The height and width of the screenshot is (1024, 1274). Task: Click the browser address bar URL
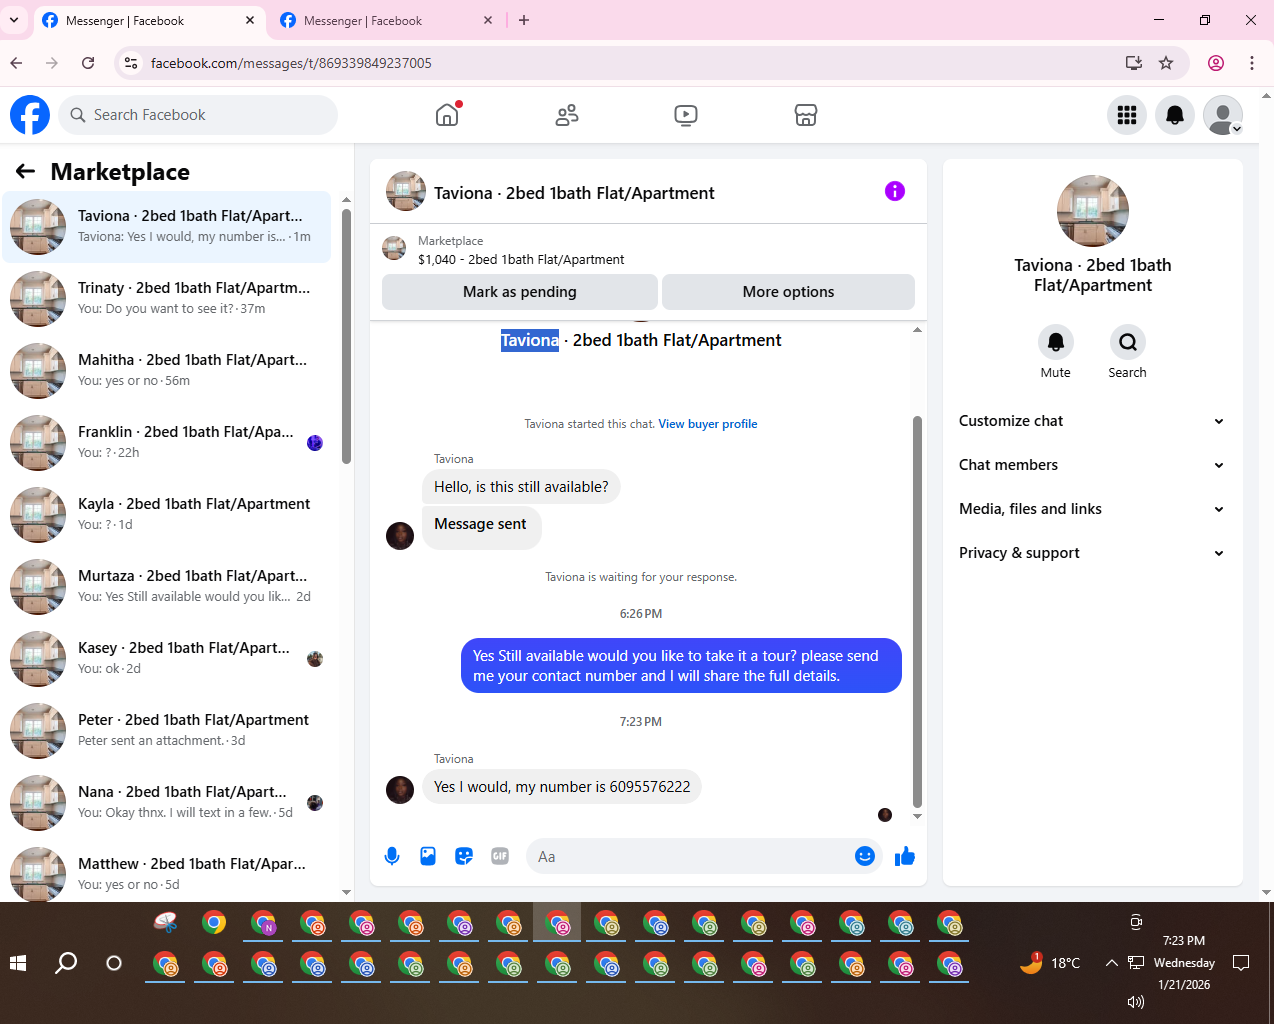coord(291,63)
